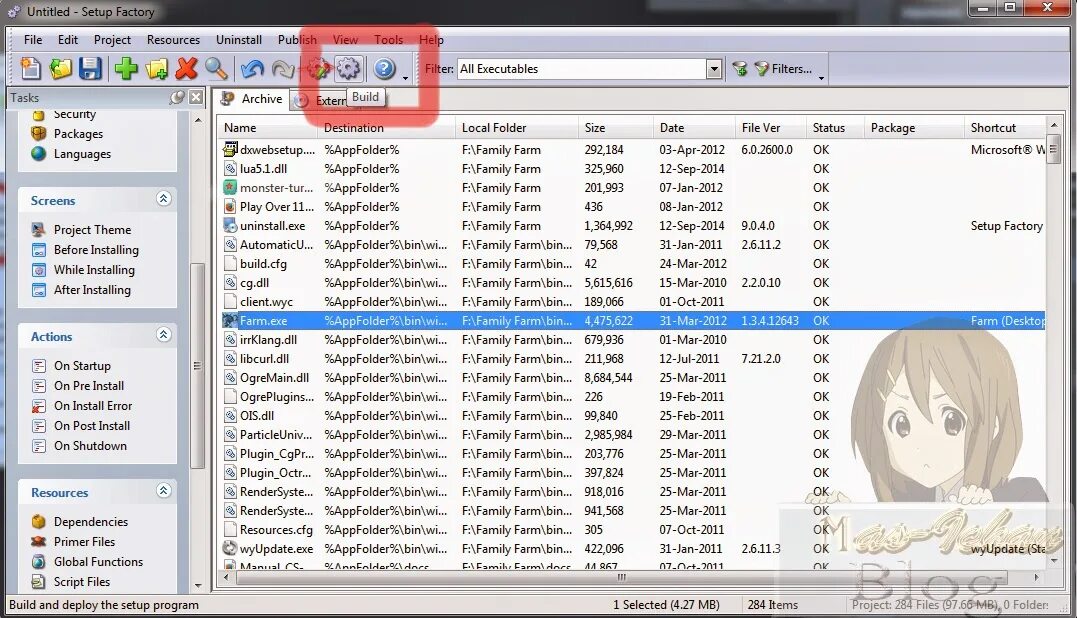Viewport: 1077px width, 618px height.
Task: Open the All Executables filter dropdown
Action: click(x=714, y=69)
